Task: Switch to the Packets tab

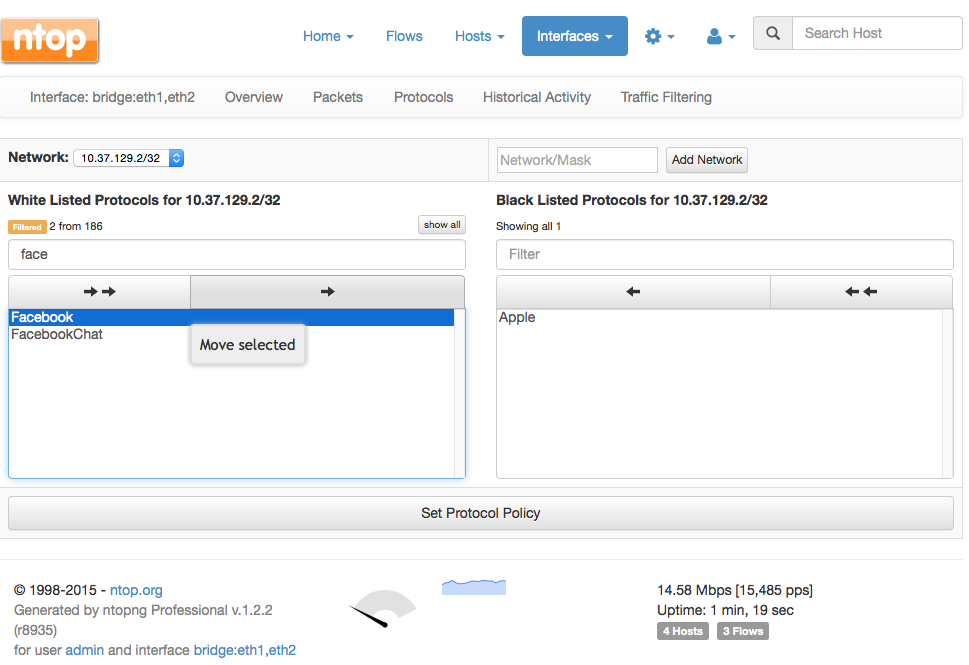Action: tap(337, 97)
